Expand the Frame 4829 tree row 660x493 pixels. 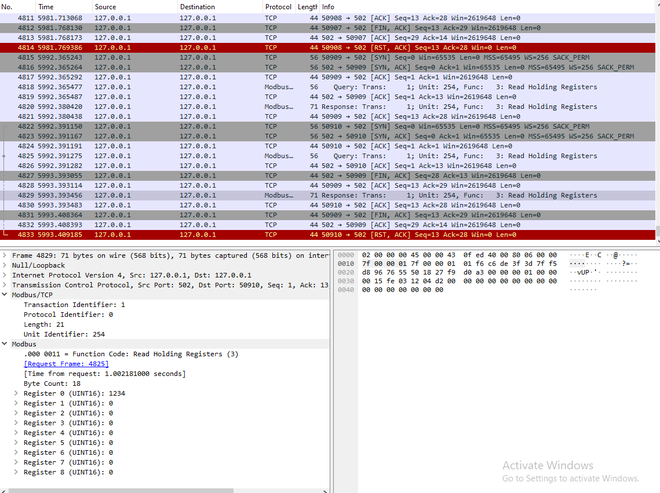(5, 256)
